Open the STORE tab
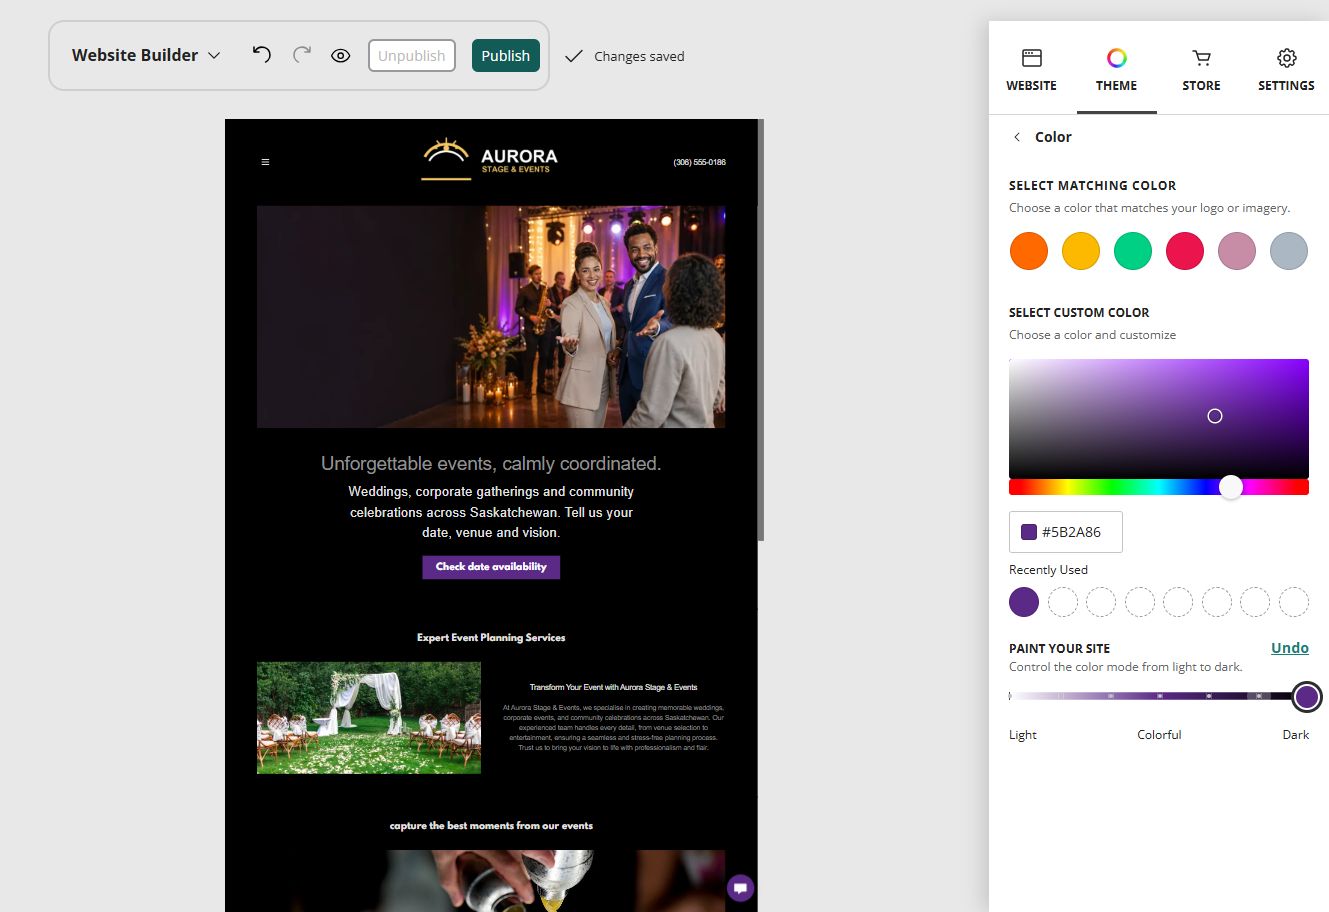 click(x=1201, y=70)
